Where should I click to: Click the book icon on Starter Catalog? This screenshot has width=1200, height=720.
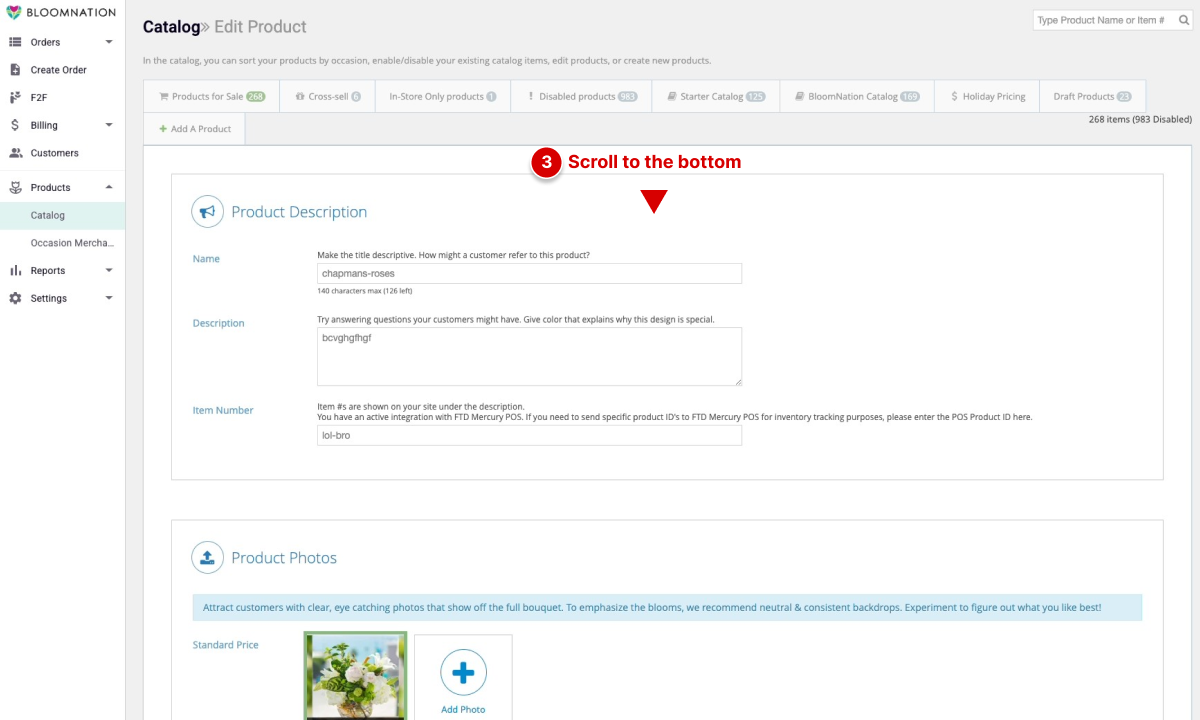click(x=672, y=97)
